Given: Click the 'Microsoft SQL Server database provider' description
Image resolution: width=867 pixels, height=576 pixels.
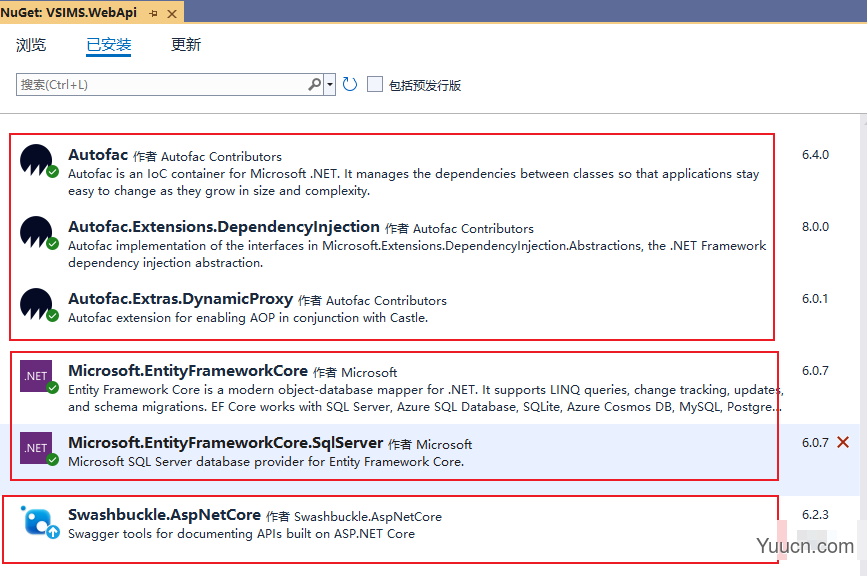Looking at the screenshot, I should [266, 462].
